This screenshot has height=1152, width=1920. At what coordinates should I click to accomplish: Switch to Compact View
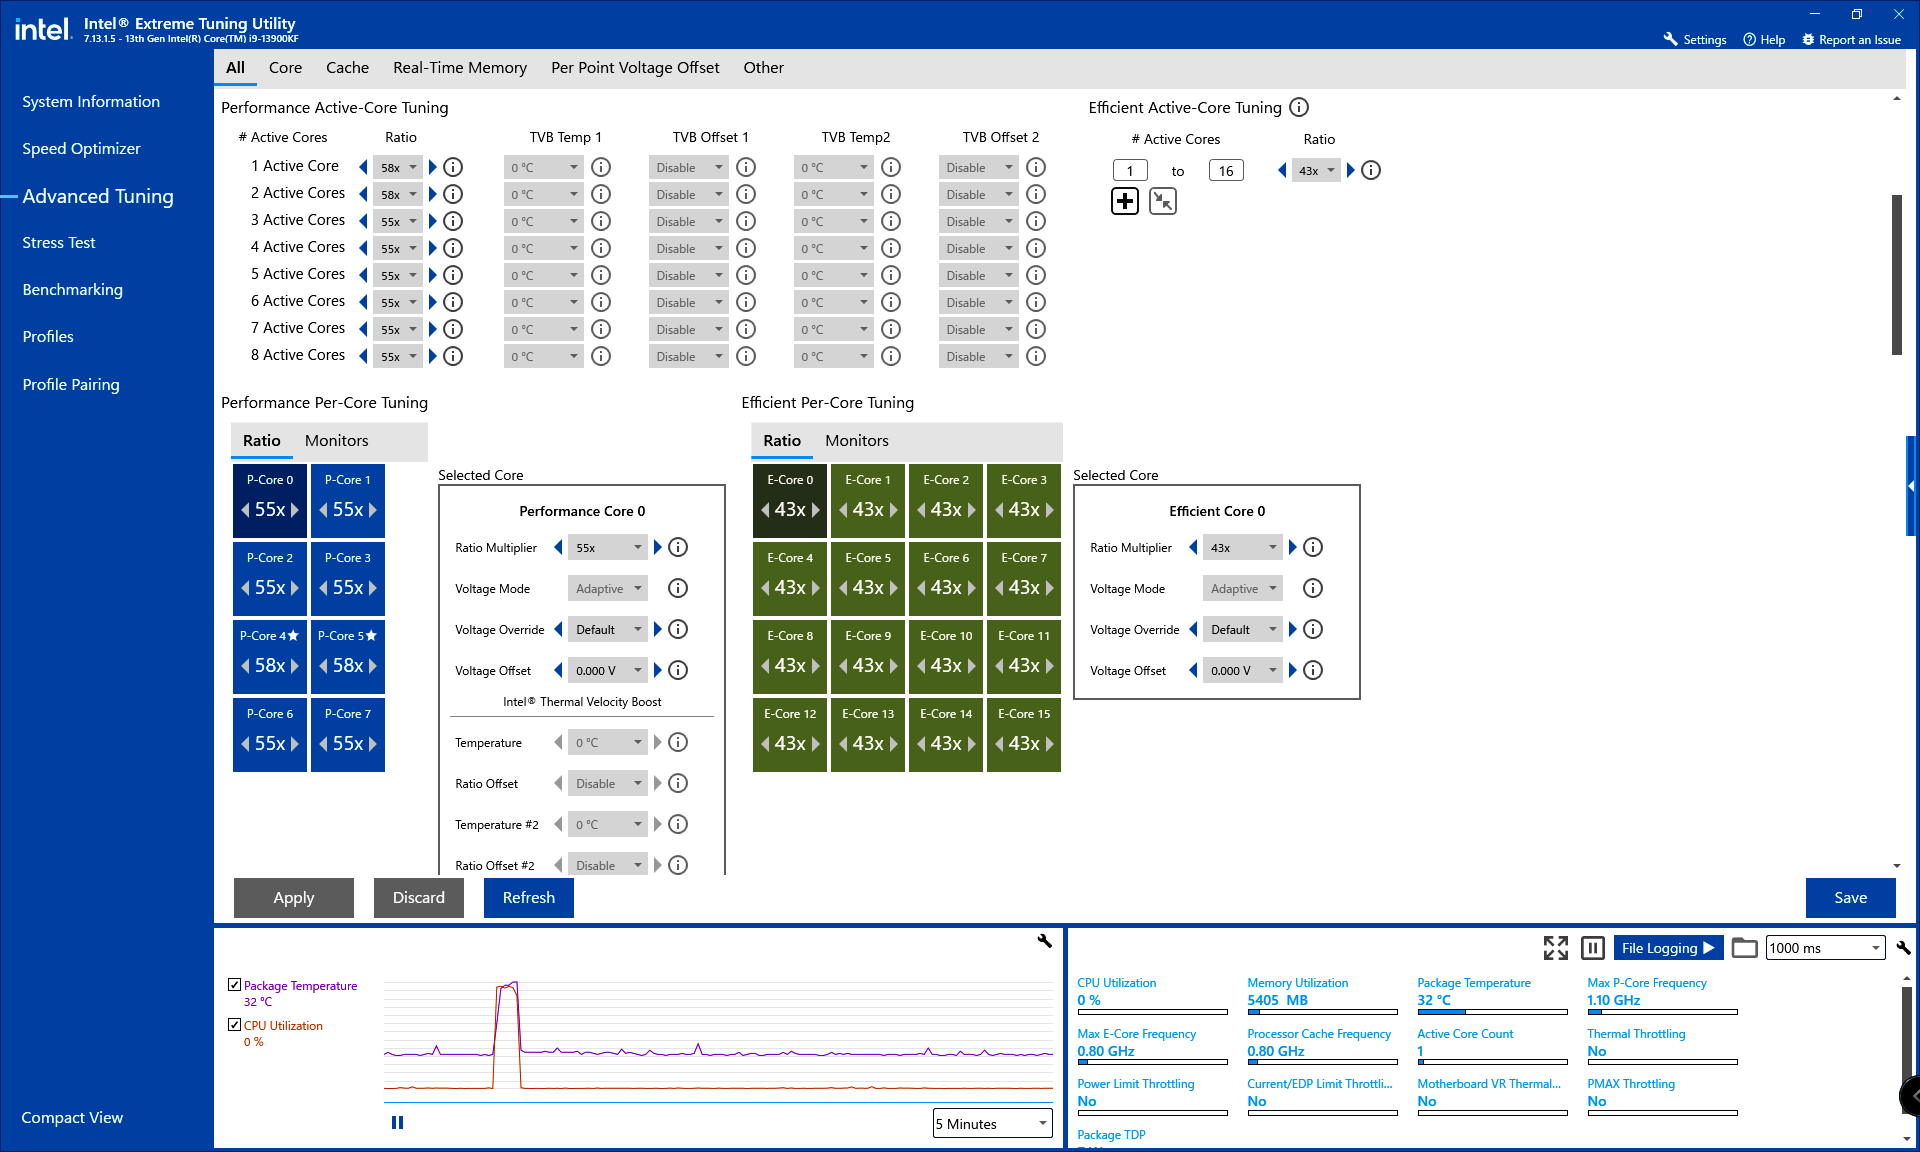(72, 1117)
